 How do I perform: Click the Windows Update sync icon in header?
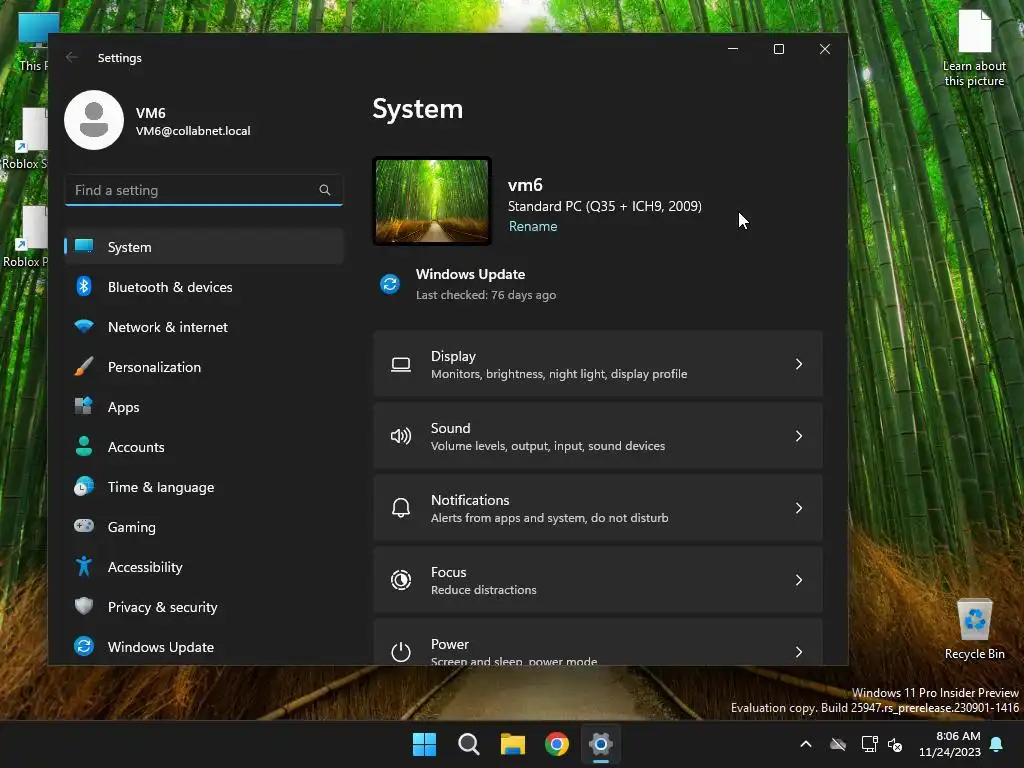390,284
